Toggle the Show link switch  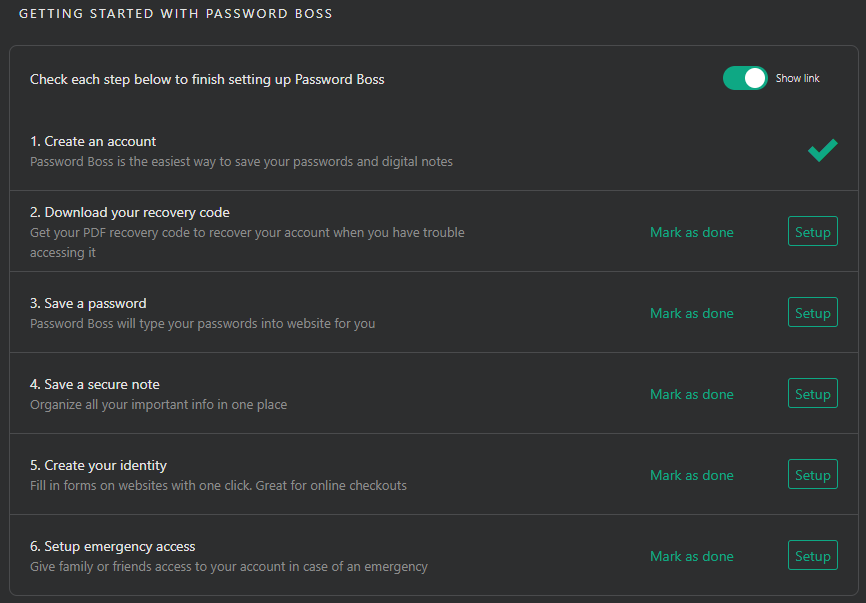(744, 78)
